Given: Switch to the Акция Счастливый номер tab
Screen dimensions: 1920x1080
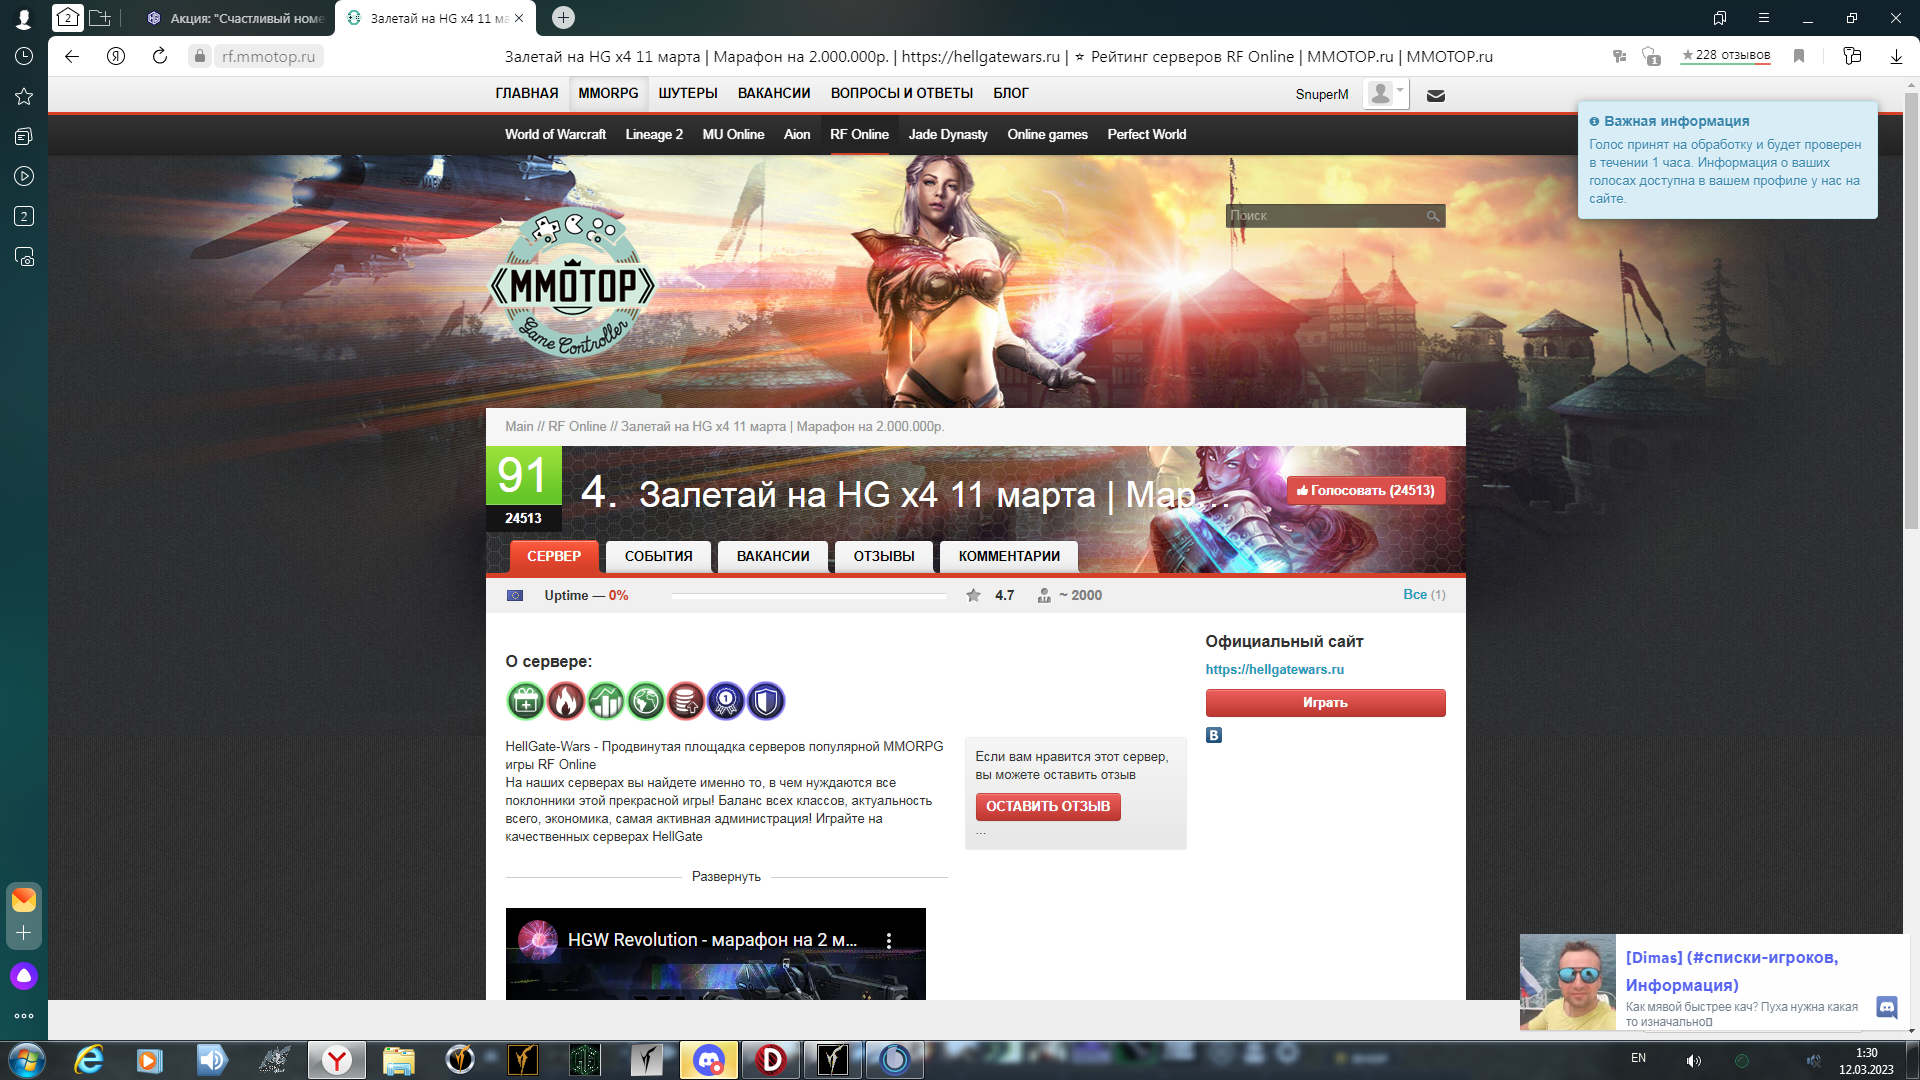Looking at the screenshot, I should click(237, 18).
